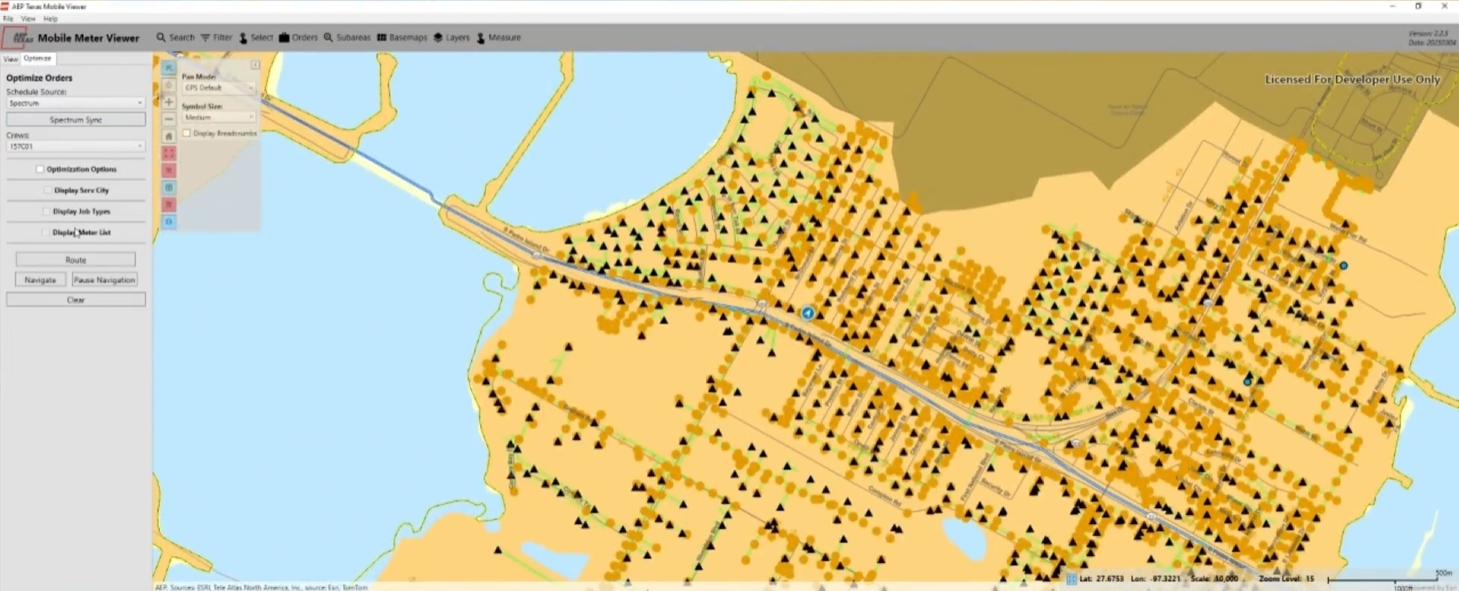Open the Orders panel
1459x591 pixels.
[x=298, y=38]
